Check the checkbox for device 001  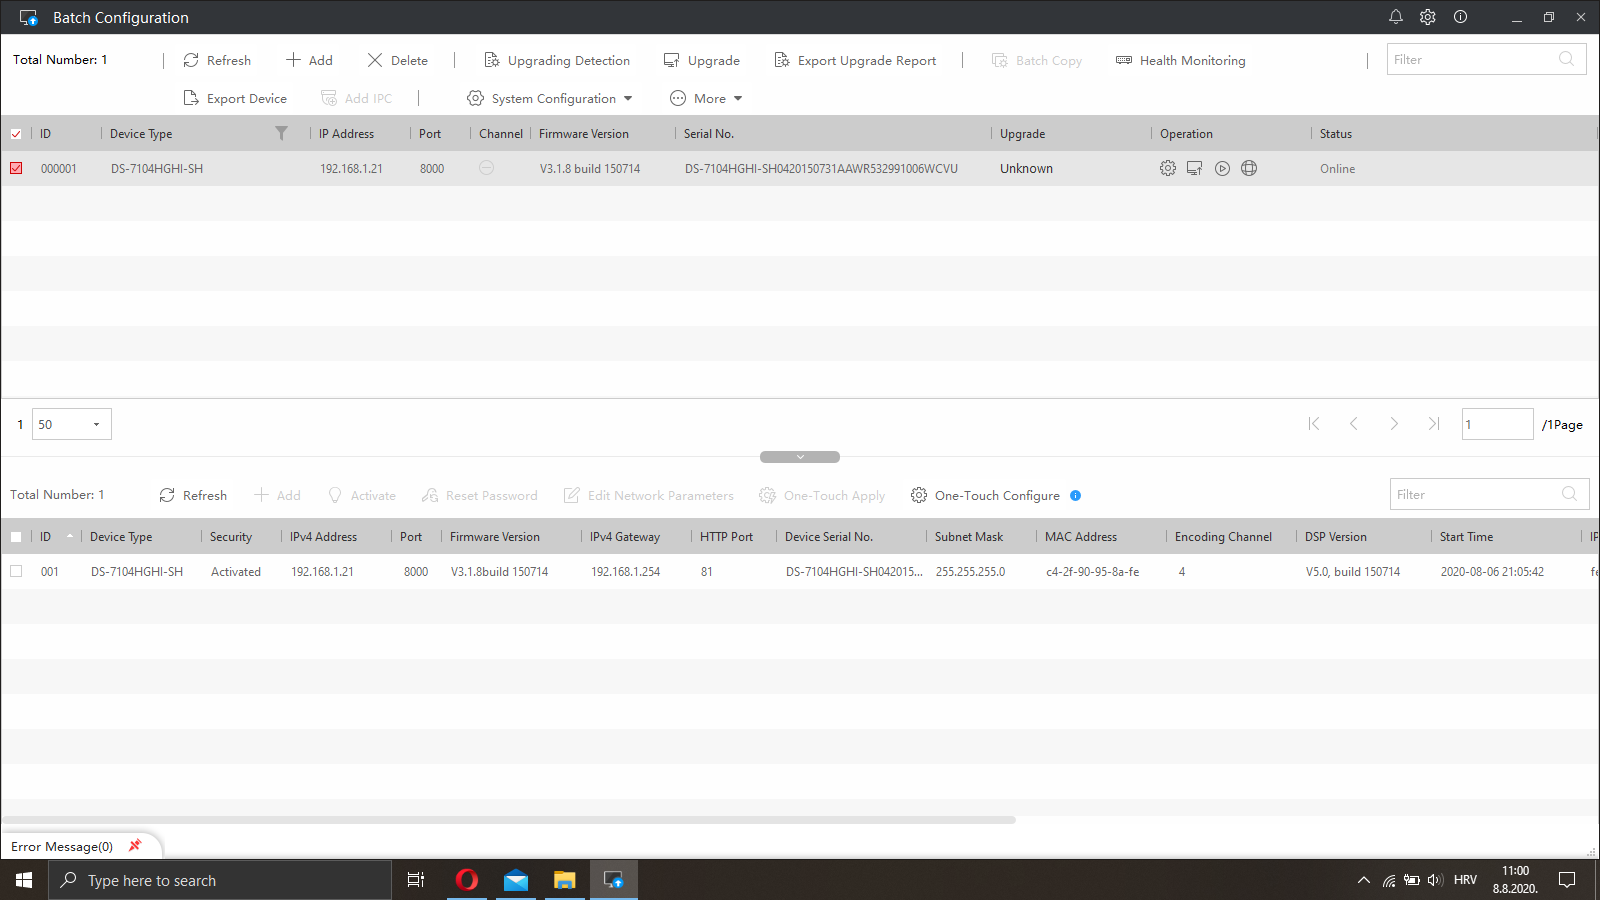[16, 571]
